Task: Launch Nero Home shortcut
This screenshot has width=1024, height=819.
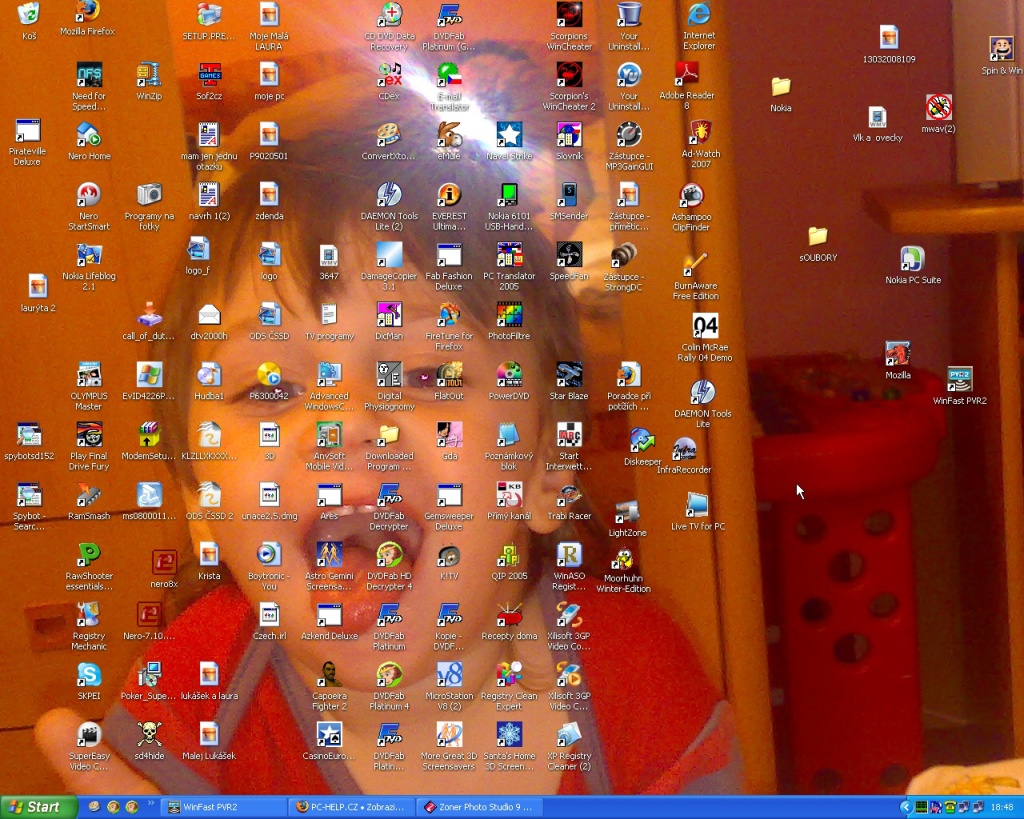Action: click(x=89, y=141)
